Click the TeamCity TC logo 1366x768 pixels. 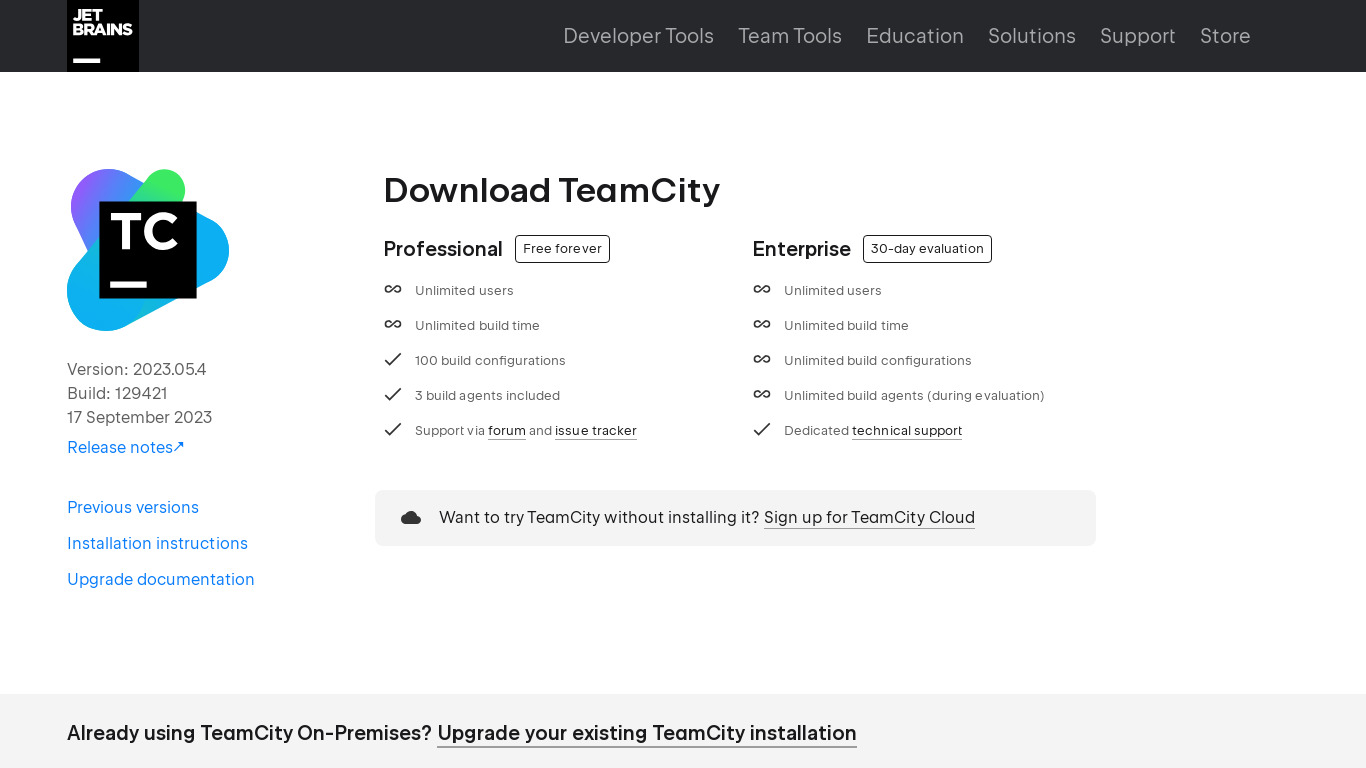(x=148, y=250)
